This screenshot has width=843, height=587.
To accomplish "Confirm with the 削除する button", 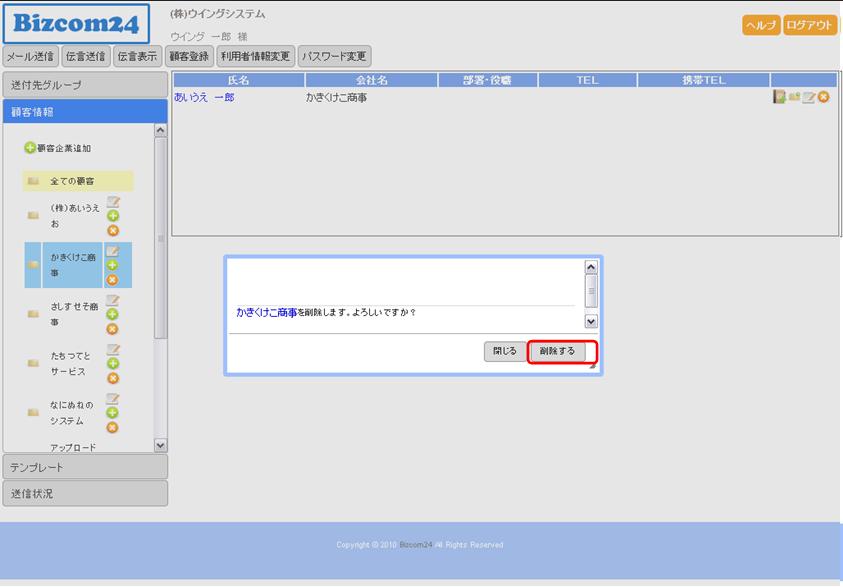I will [558, 351].
